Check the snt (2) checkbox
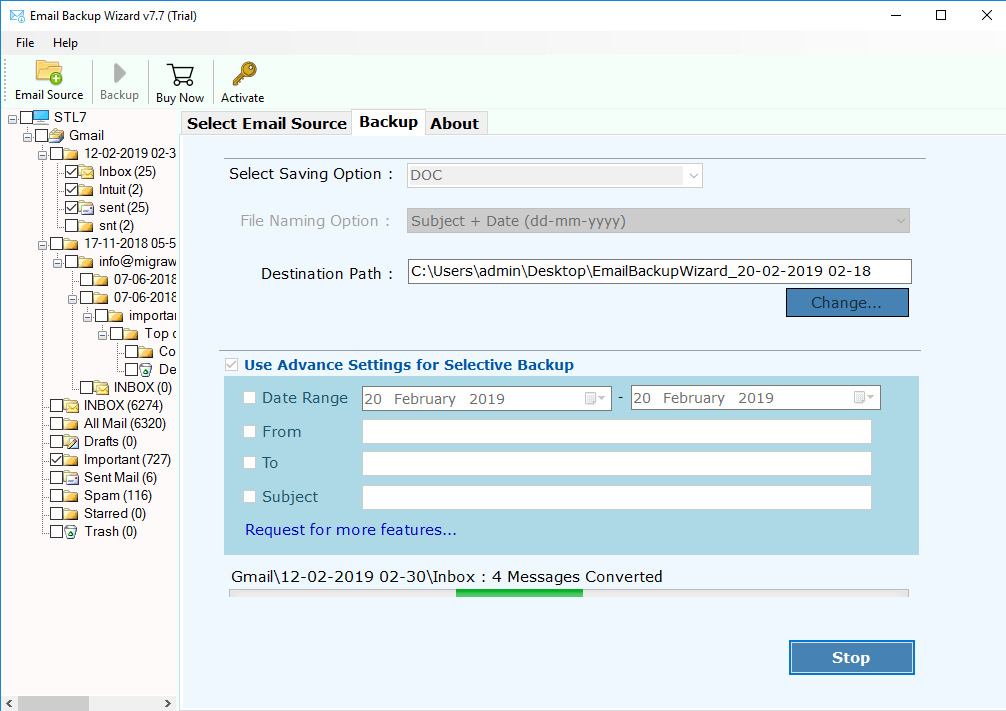The height and width of the screenshot is (711, 1006). pos(71,225)
